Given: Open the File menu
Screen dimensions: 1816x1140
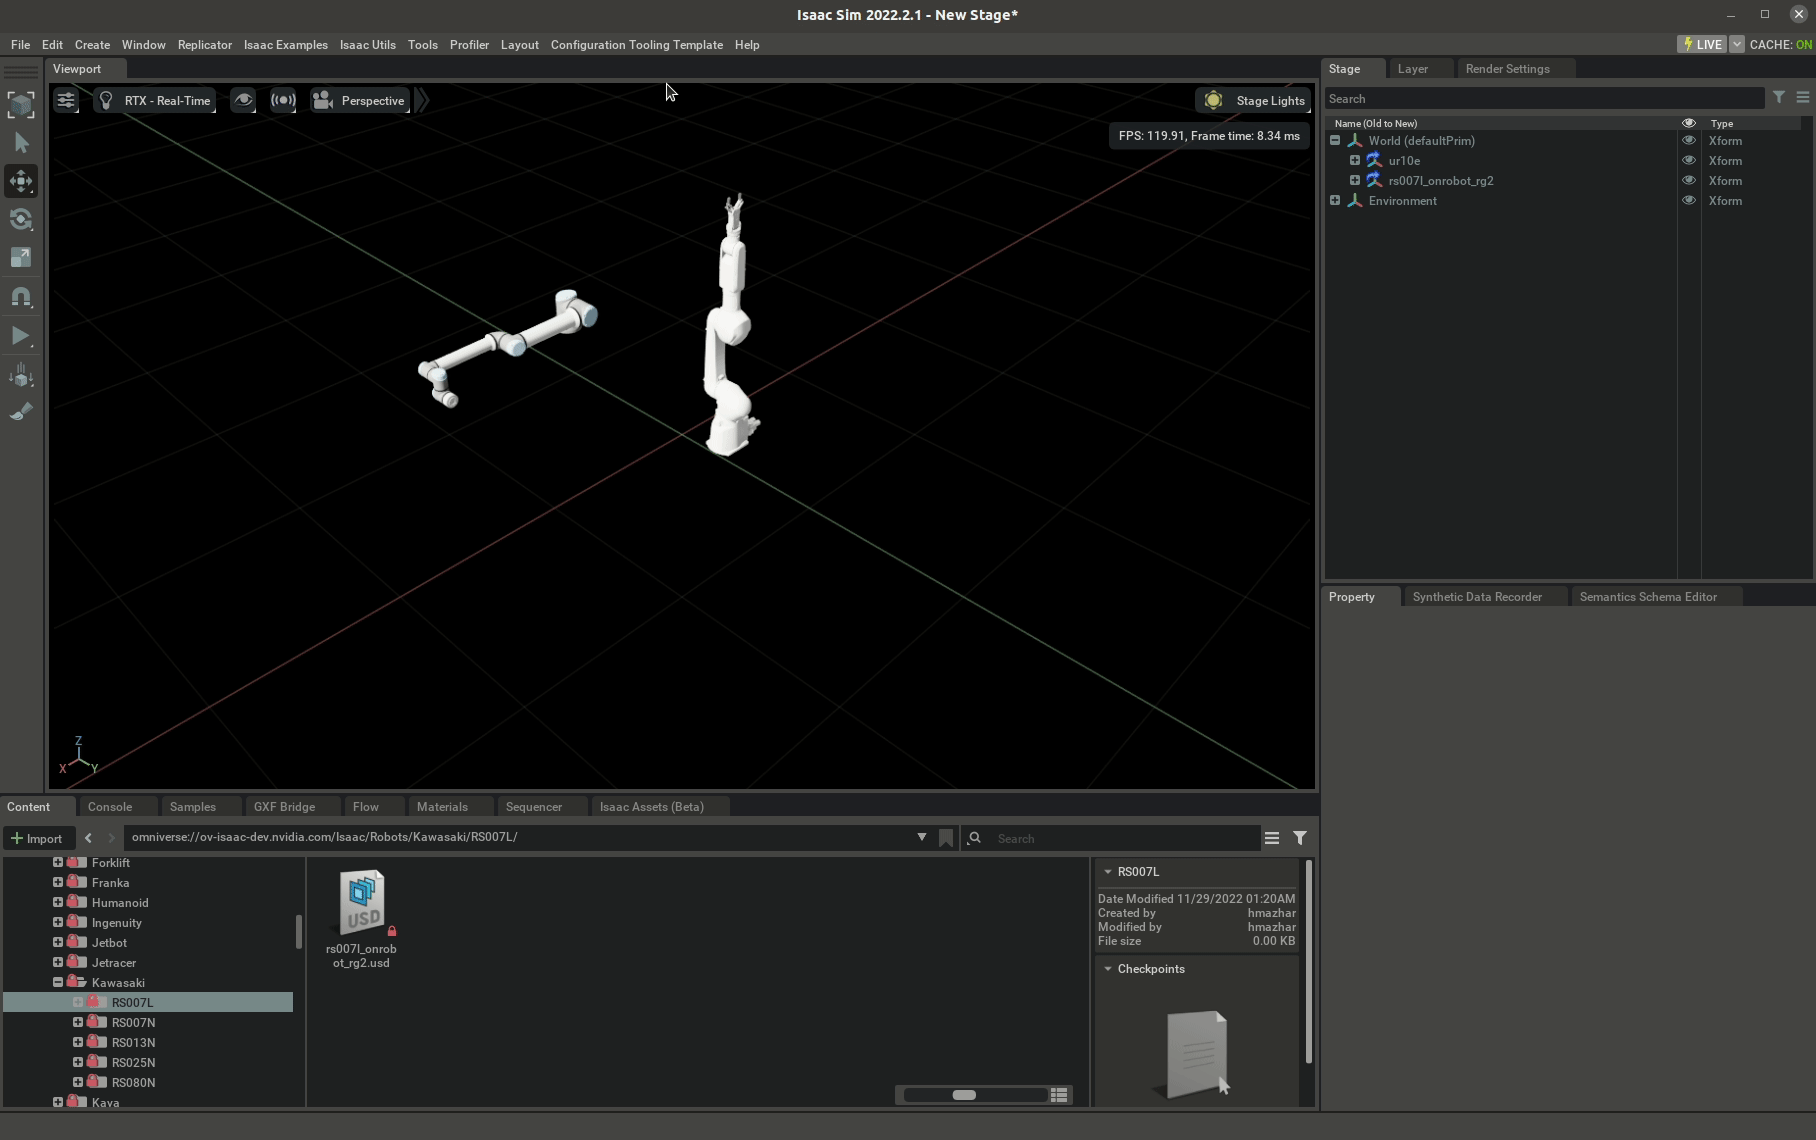Looking at the screenshot, I should pyautogui.click(x=20, y=45).
